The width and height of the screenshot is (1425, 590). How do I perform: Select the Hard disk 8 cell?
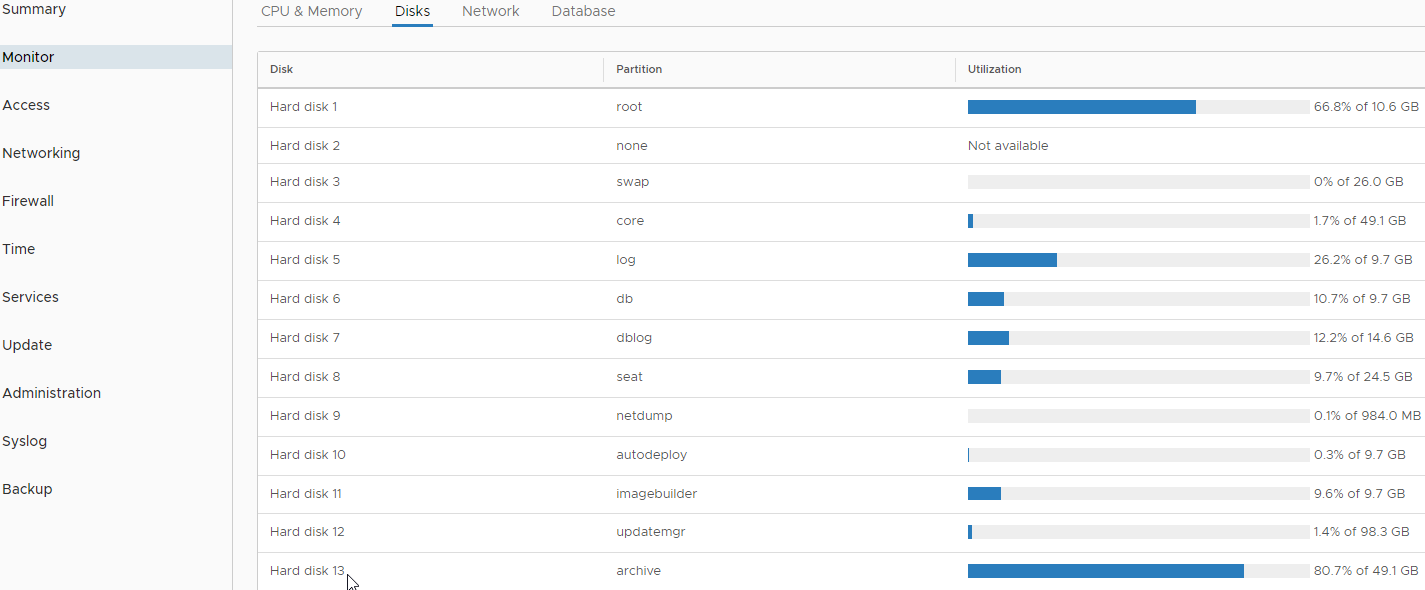coord(305,376)
